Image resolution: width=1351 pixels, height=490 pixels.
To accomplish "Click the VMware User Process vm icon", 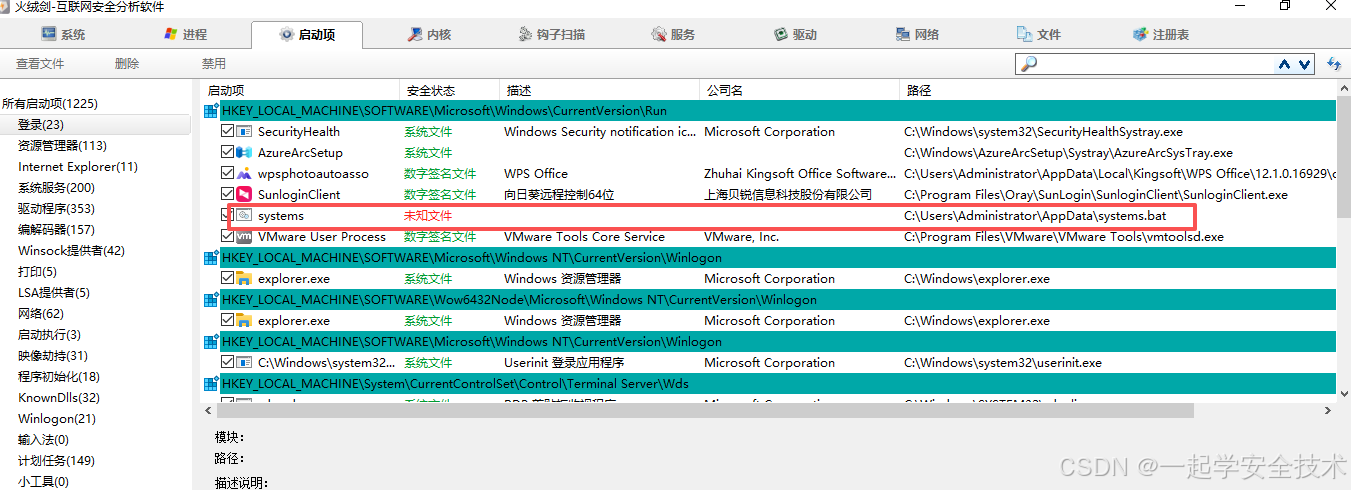I will (243, 237).
